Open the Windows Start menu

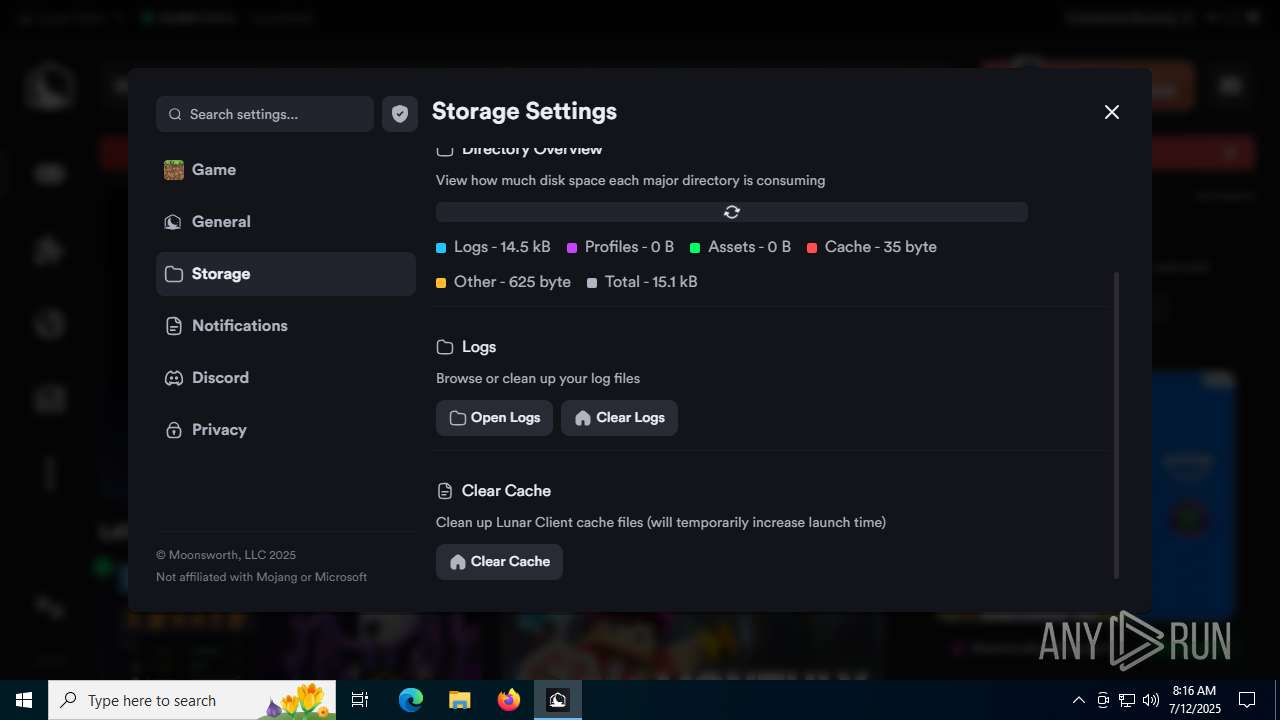coord(24,700)
